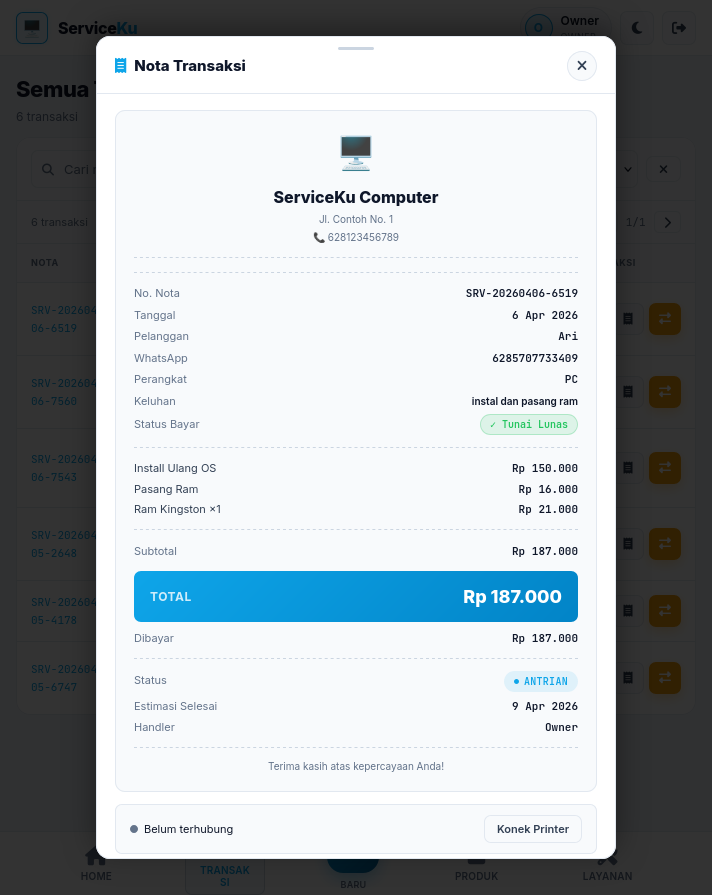Click the receipt icon beside Nota Transaksi
Image resolution: width=712 pixels, height=895 pixels.
click(121, 66)
